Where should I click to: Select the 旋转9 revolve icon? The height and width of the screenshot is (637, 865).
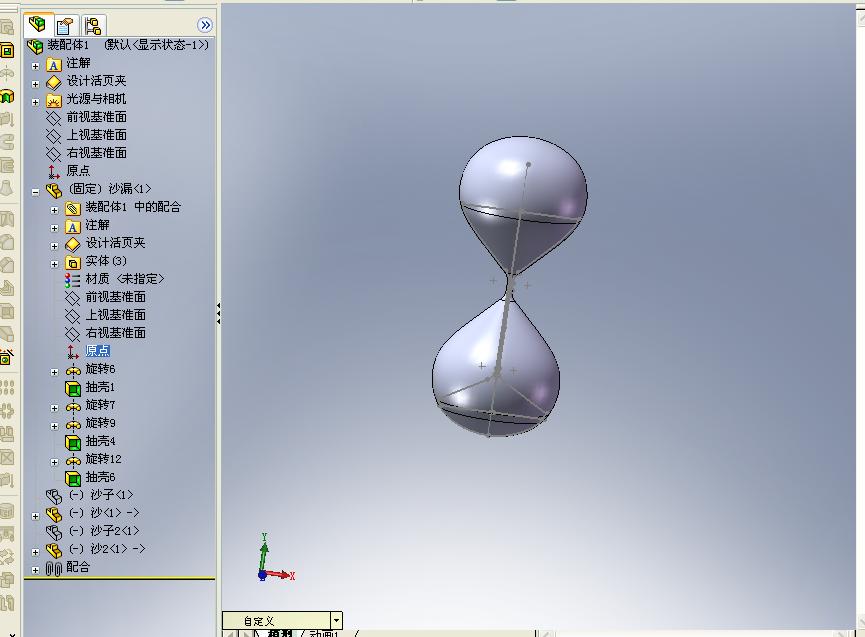pyautogui.click(x=73, y=425)
